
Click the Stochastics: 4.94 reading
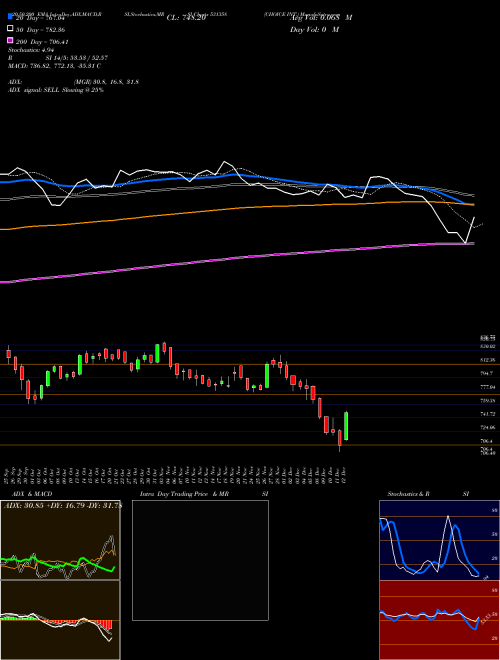pos(30,50)
